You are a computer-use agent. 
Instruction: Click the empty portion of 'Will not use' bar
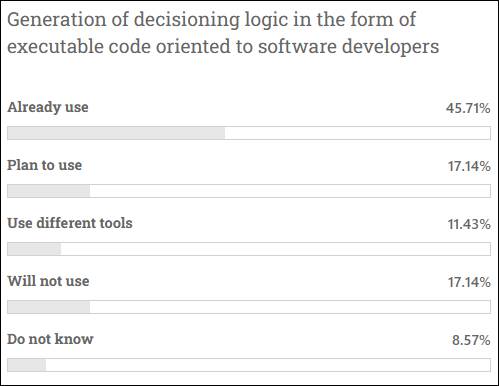(290, 307)
